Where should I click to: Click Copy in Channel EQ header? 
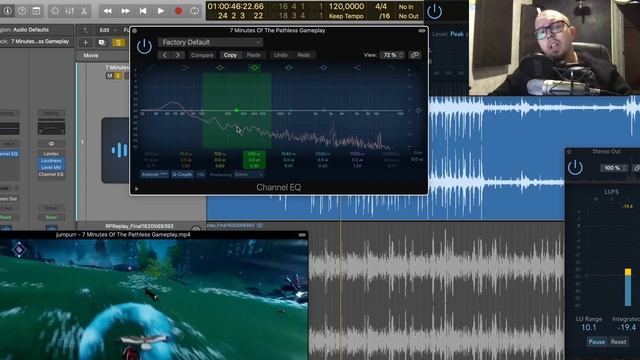pos(230,55)
